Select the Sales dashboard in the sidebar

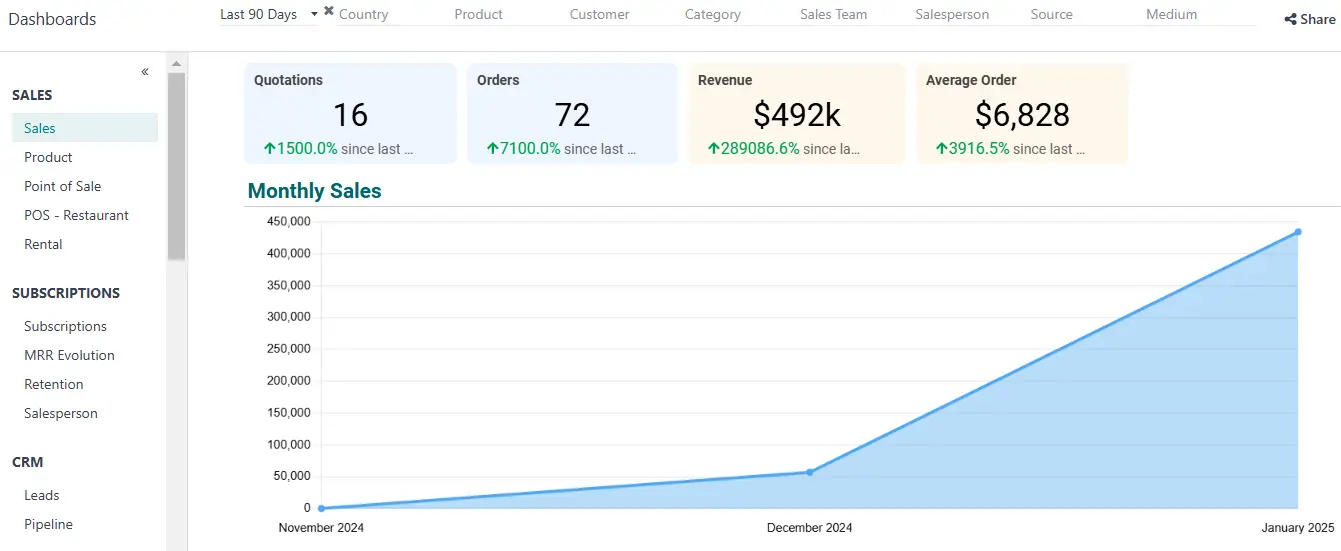[x=85, y=128]
